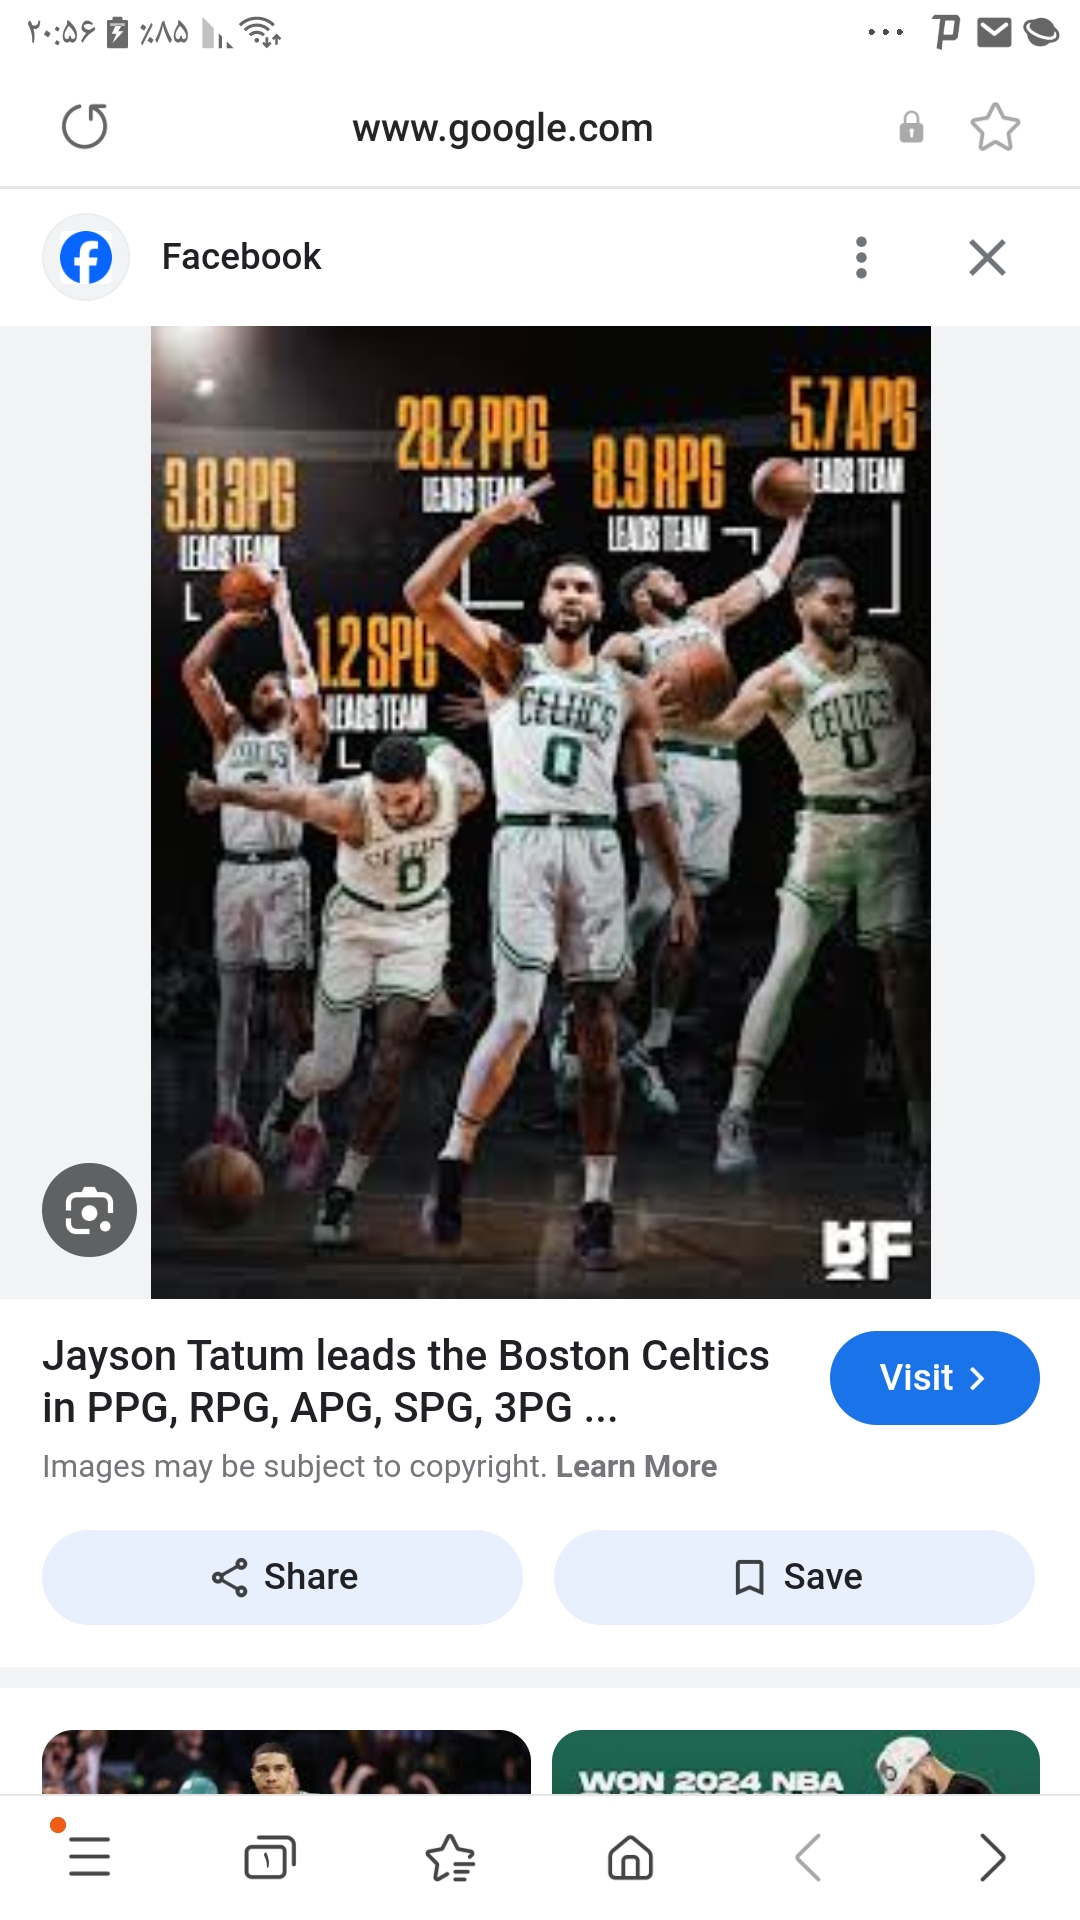The height and width of the screenshot is (1920, 1080).
Task: Visit the source page
Action: 934,1378
